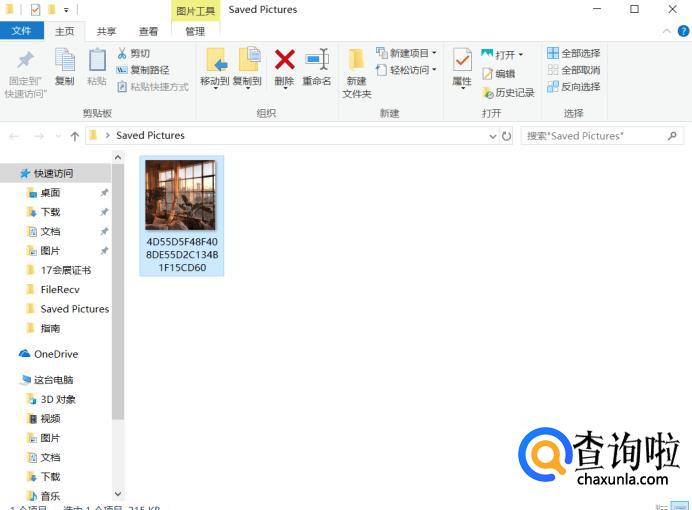
Task: Click the breadcrumb chevron before Saved Pictures
Action: pos(107,135)
